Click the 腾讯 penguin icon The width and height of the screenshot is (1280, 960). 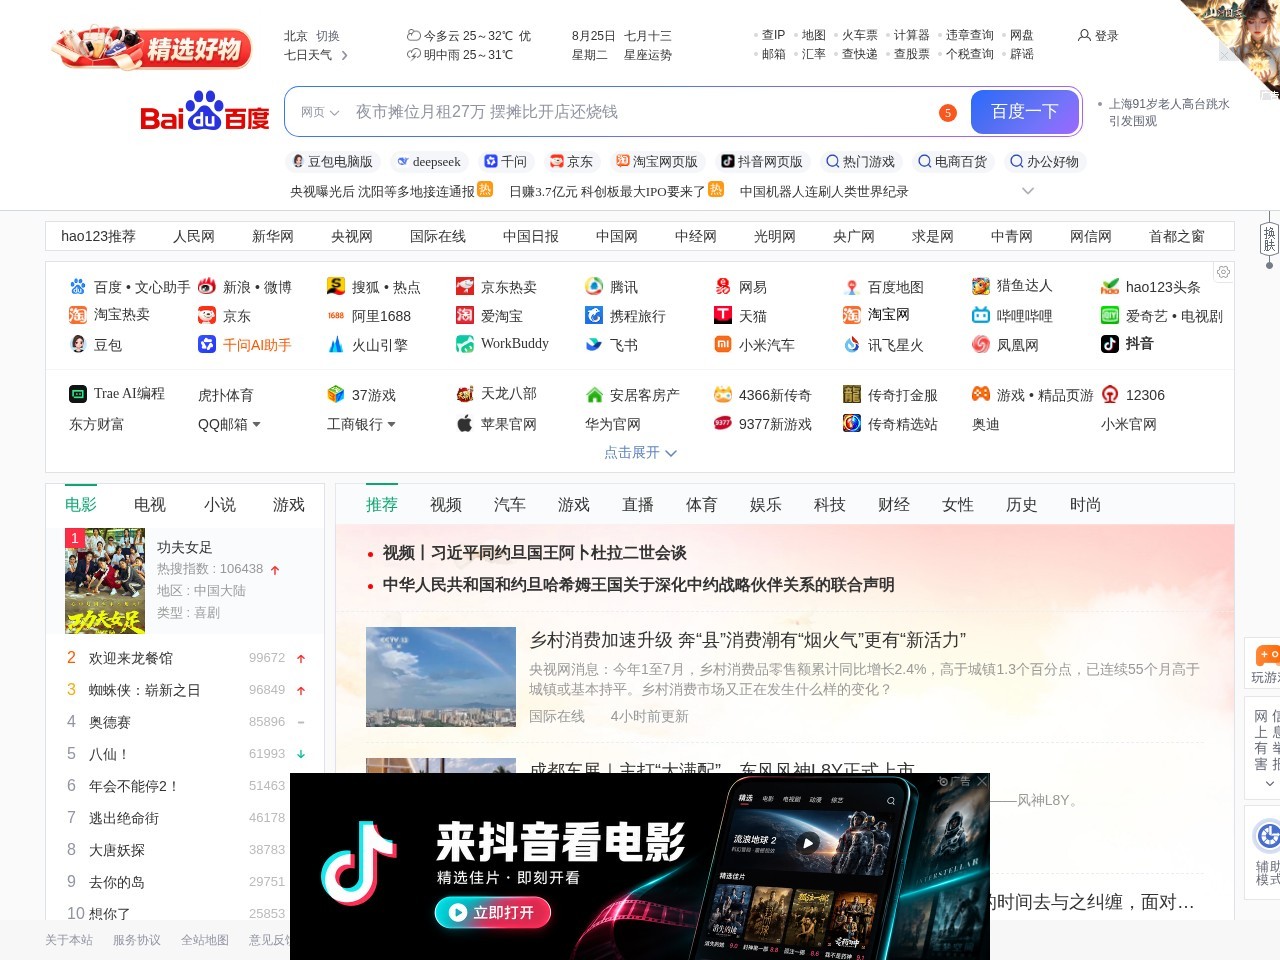[594, 287]
